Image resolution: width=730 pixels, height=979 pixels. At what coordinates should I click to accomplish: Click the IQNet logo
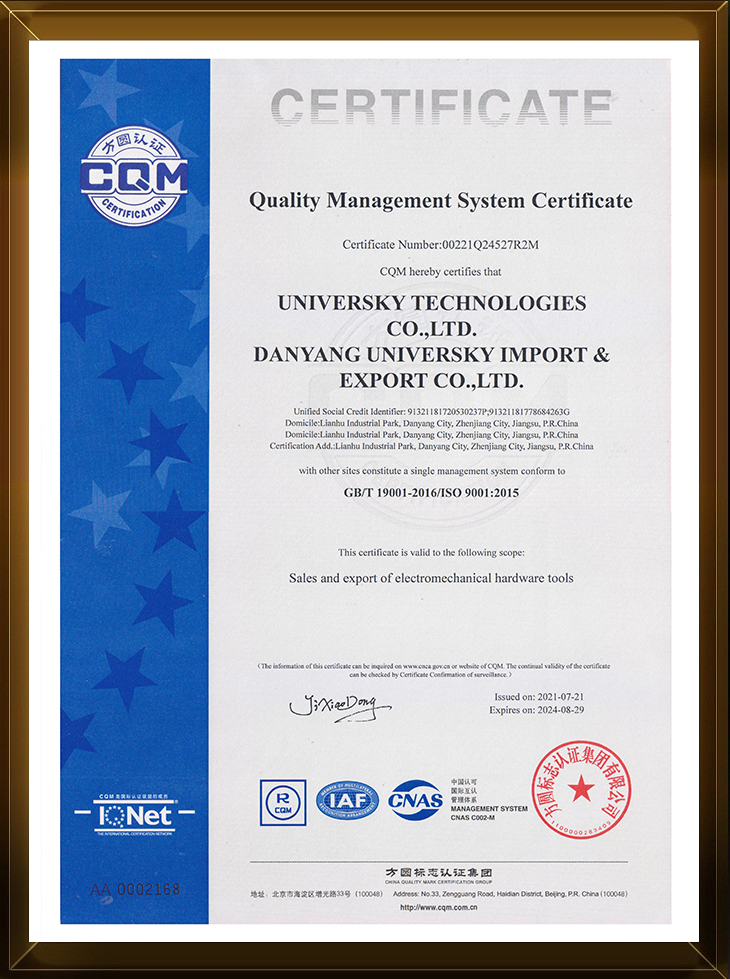click(x=134, y=815)
